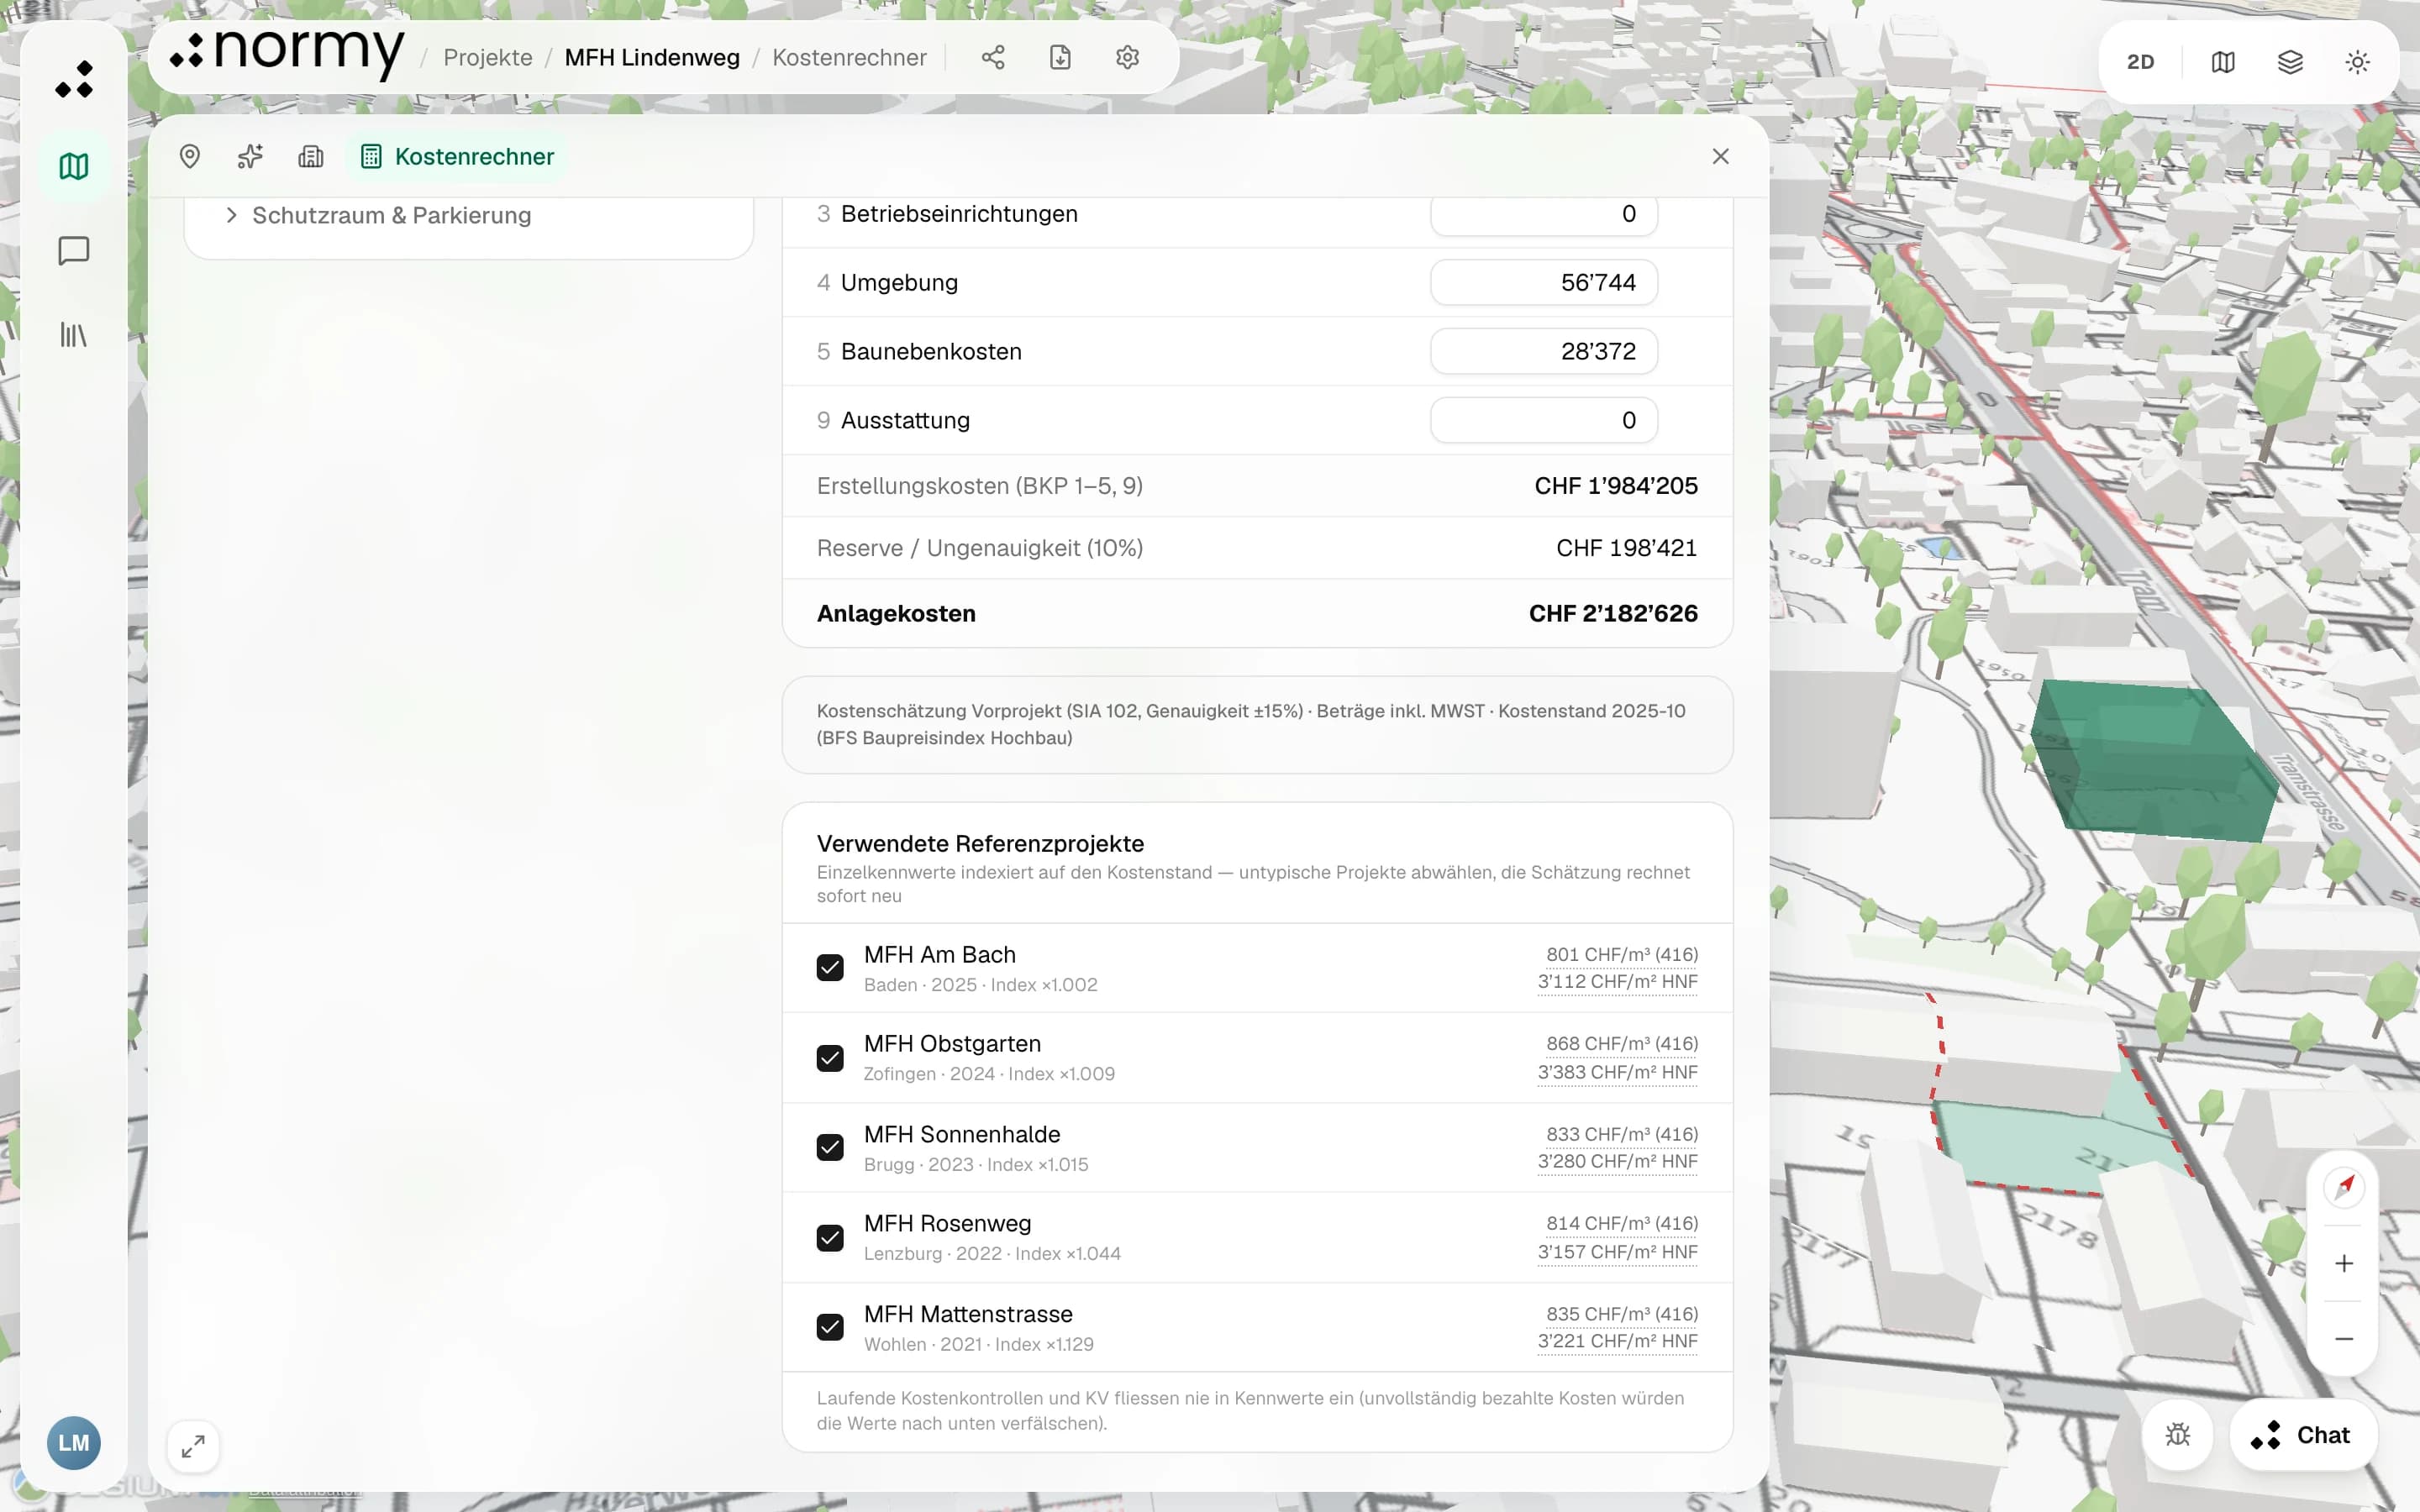2420x1512 pixels.
Task: Reset map orientation with compass
Action: pyautogui.click(x=2344, y=1186)
